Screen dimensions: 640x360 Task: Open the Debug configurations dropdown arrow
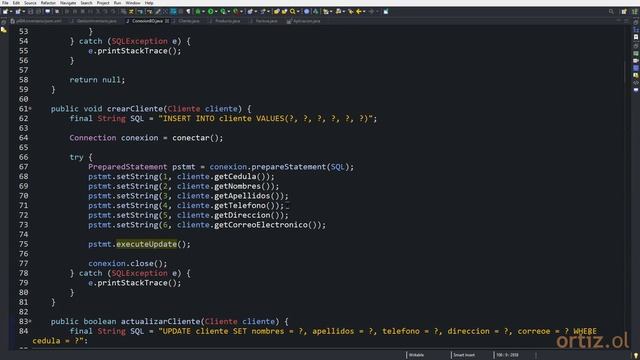tap(203, 11)
